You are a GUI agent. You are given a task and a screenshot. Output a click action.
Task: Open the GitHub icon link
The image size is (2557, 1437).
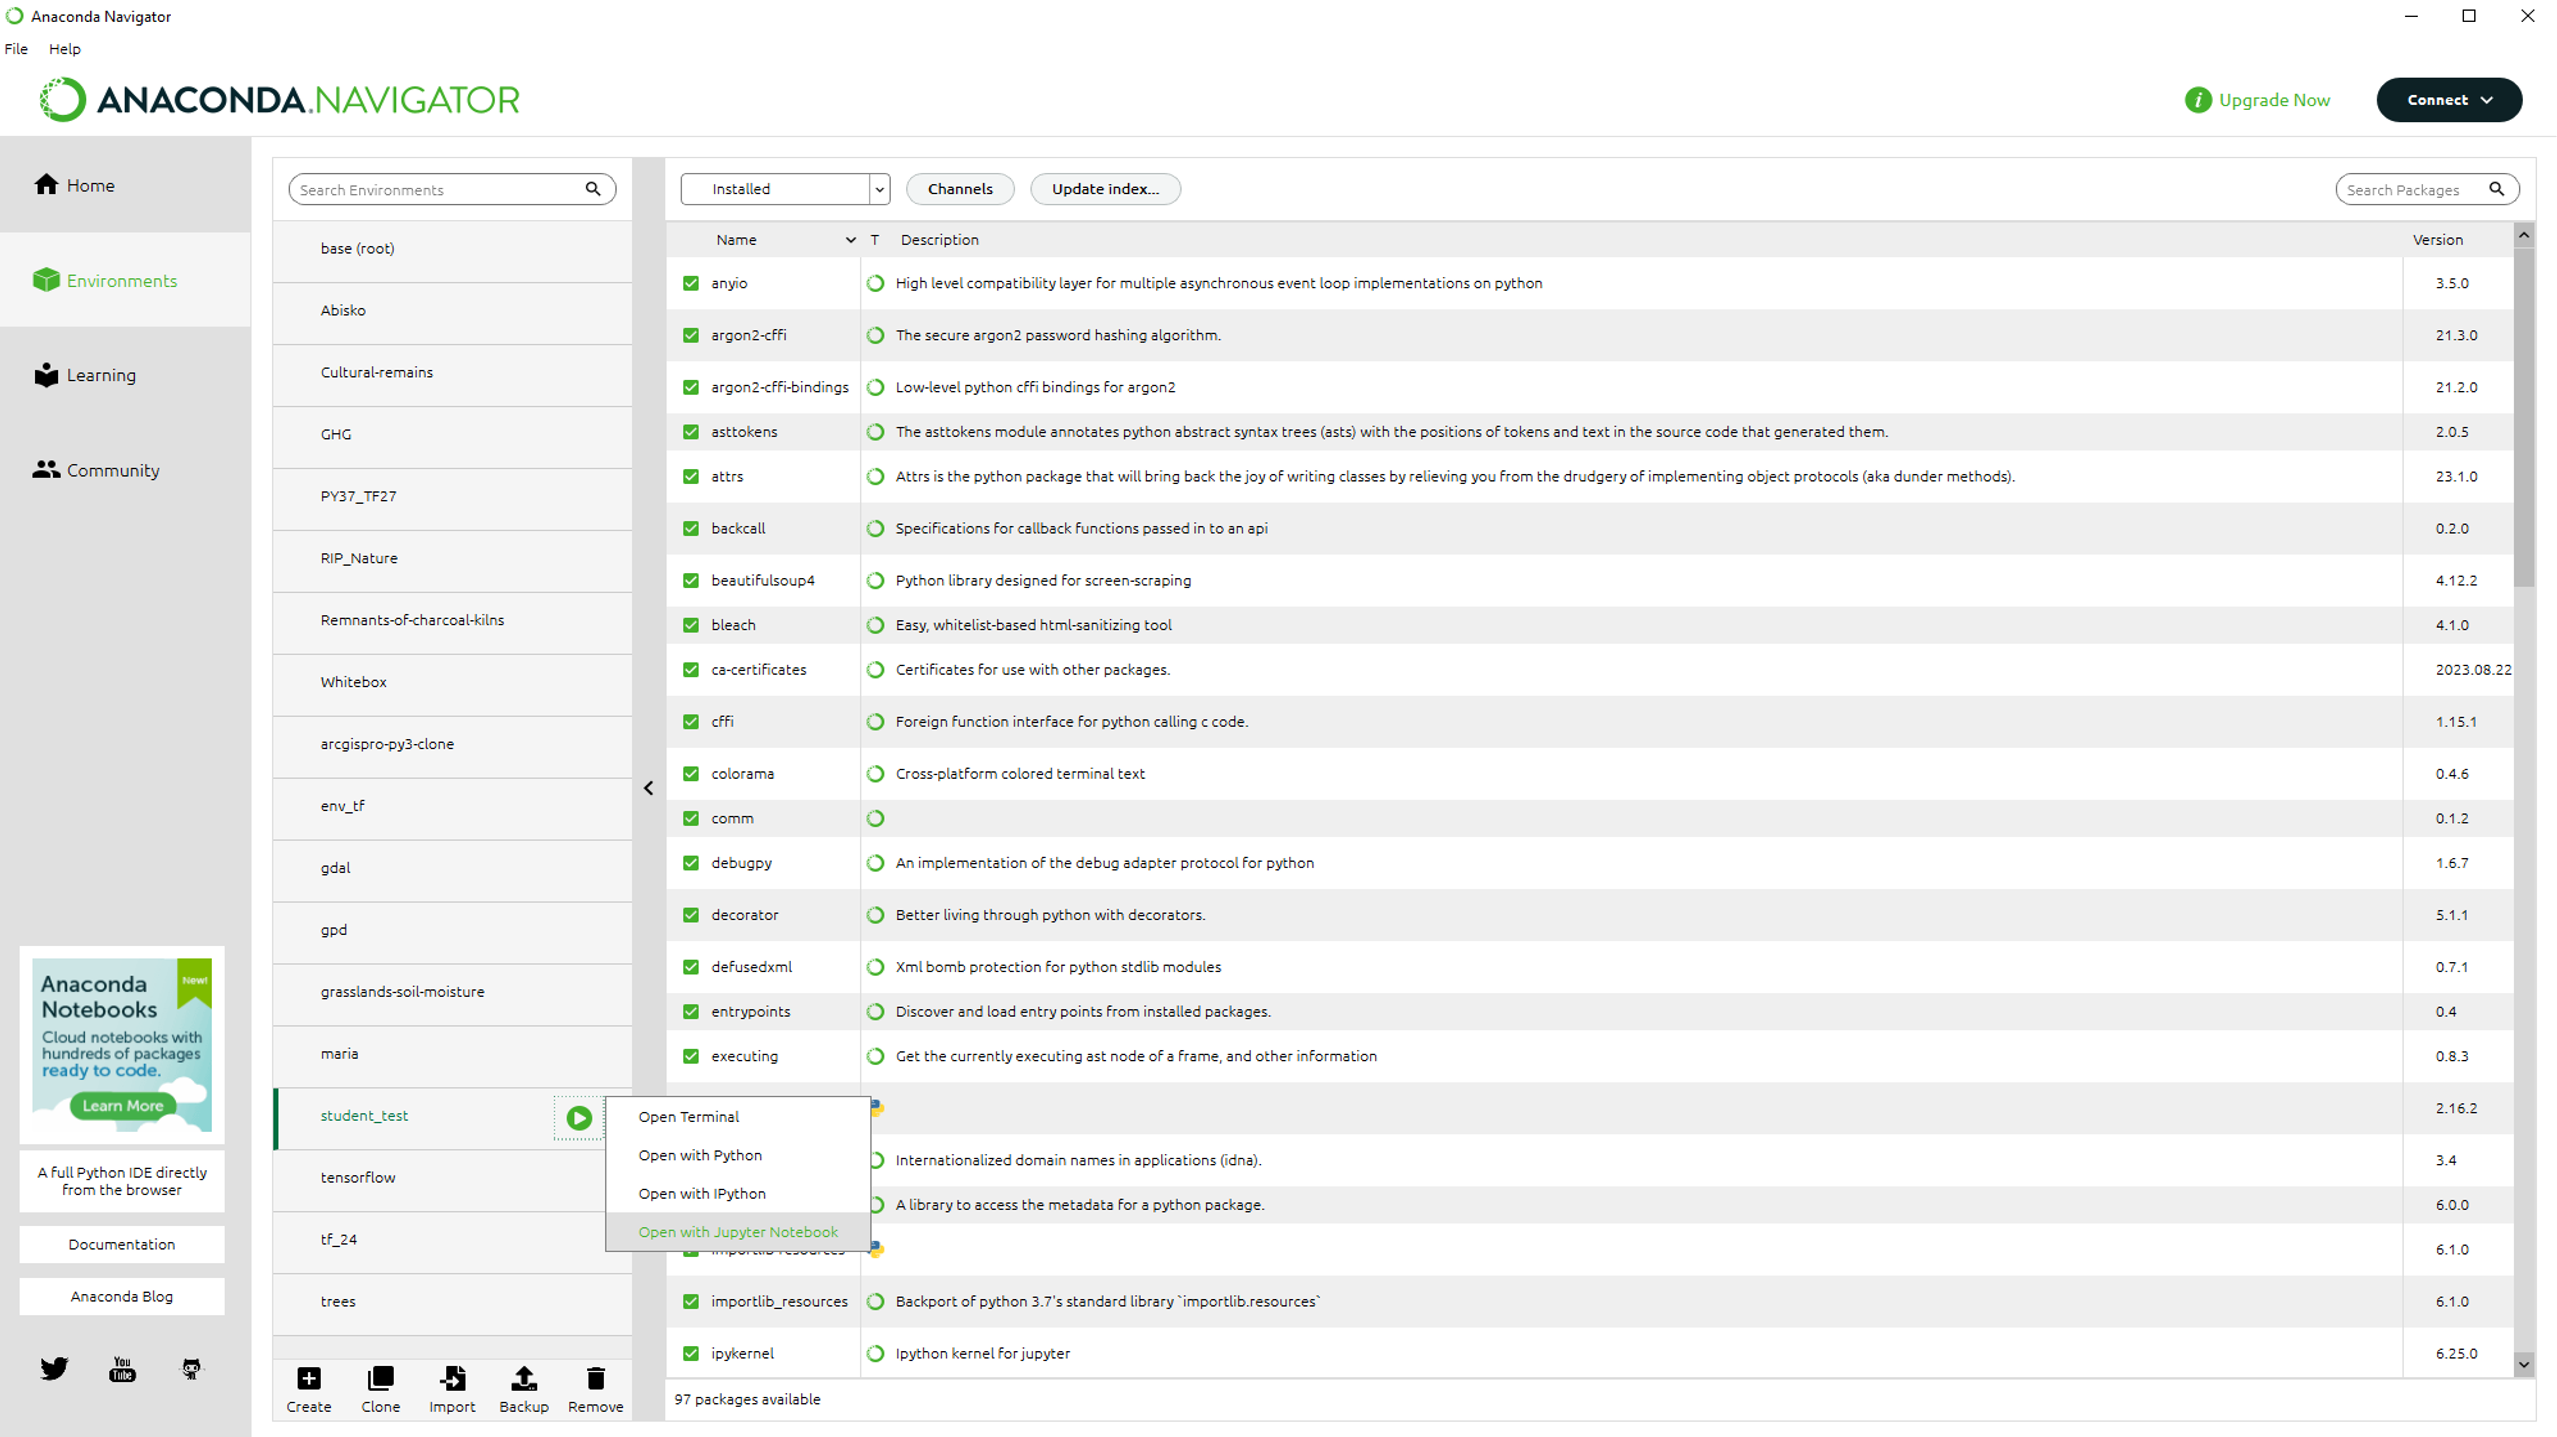tap(191, 1368)
